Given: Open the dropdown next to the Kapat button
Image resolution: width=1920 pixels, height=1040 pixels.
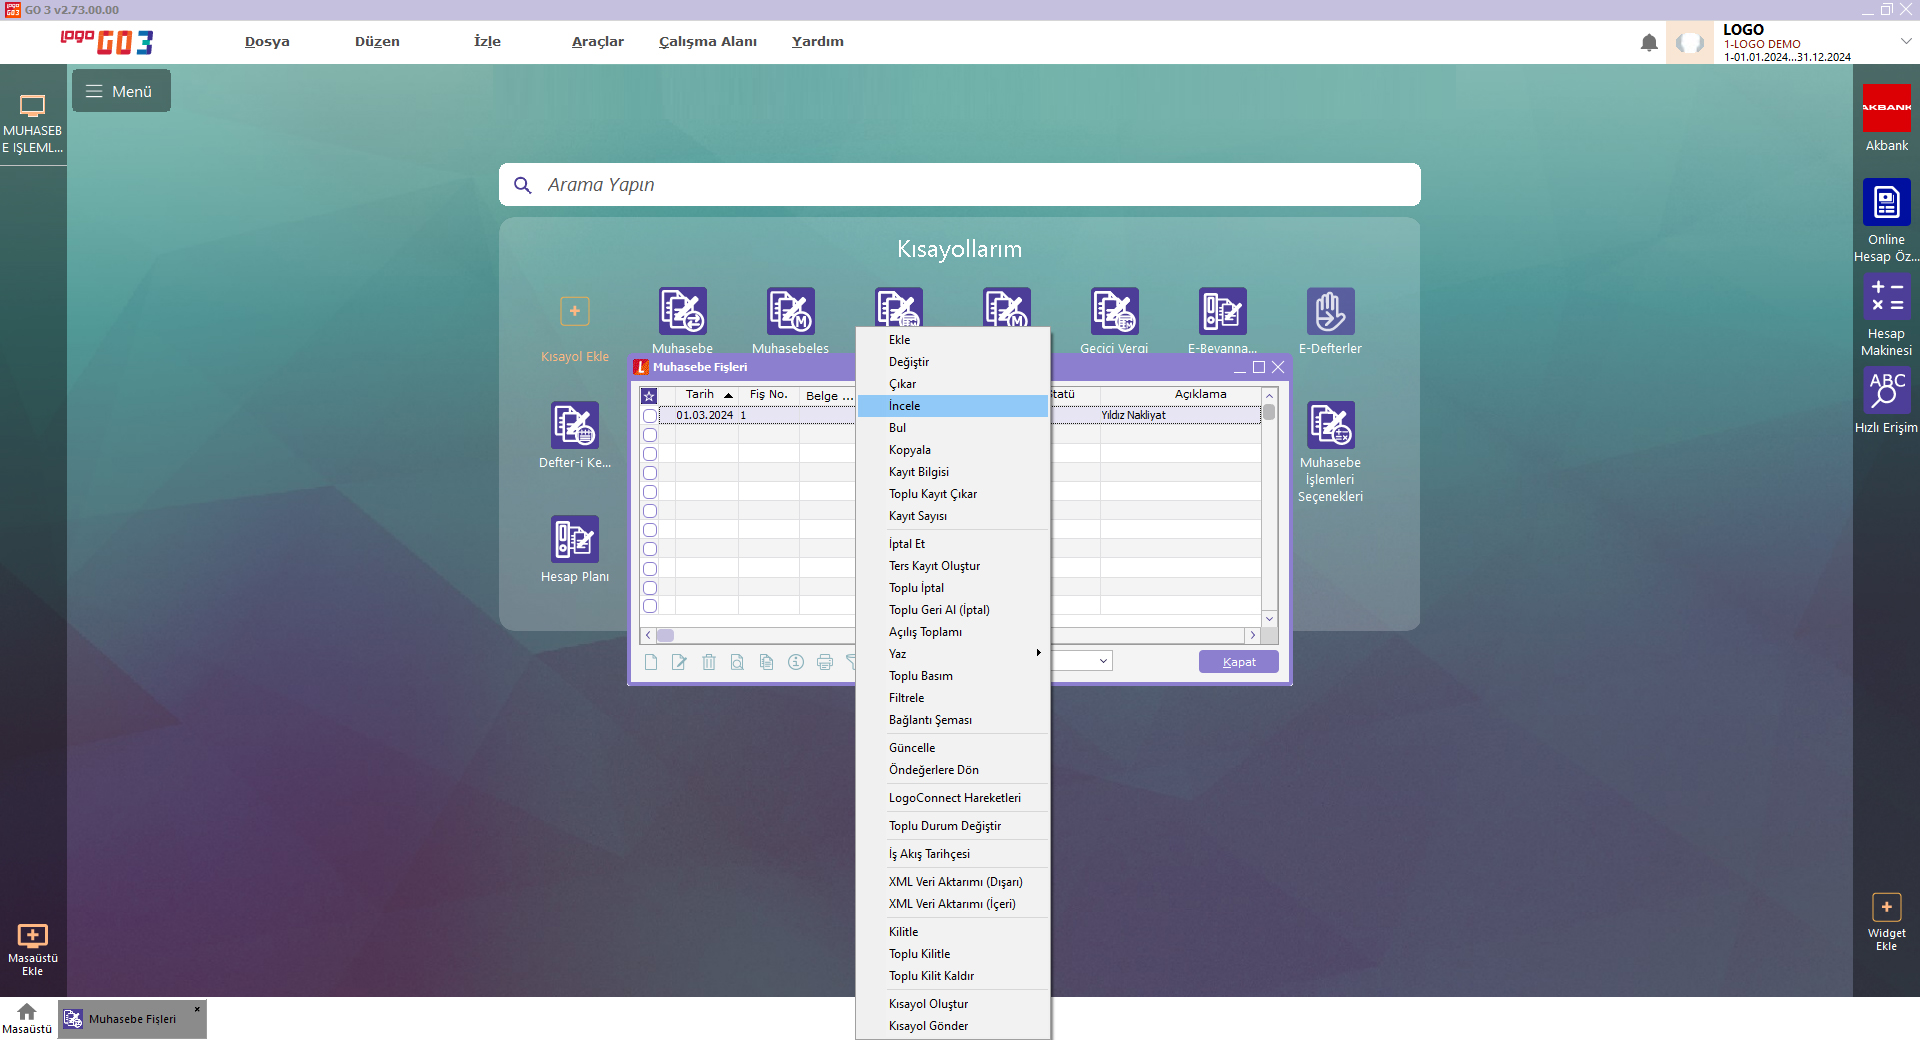Looking at the screenshot, I should (x=1103, y=661).
